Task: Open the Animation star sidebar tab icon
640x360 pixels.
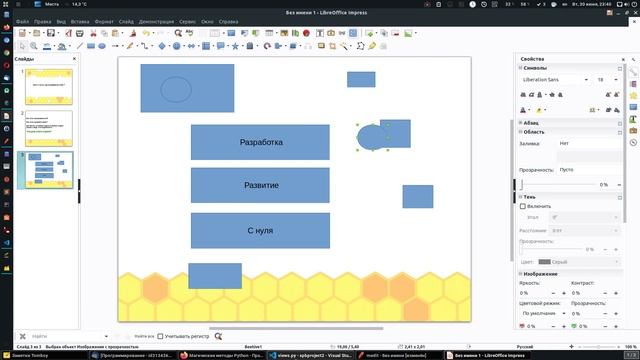Action: coord(633,96)
